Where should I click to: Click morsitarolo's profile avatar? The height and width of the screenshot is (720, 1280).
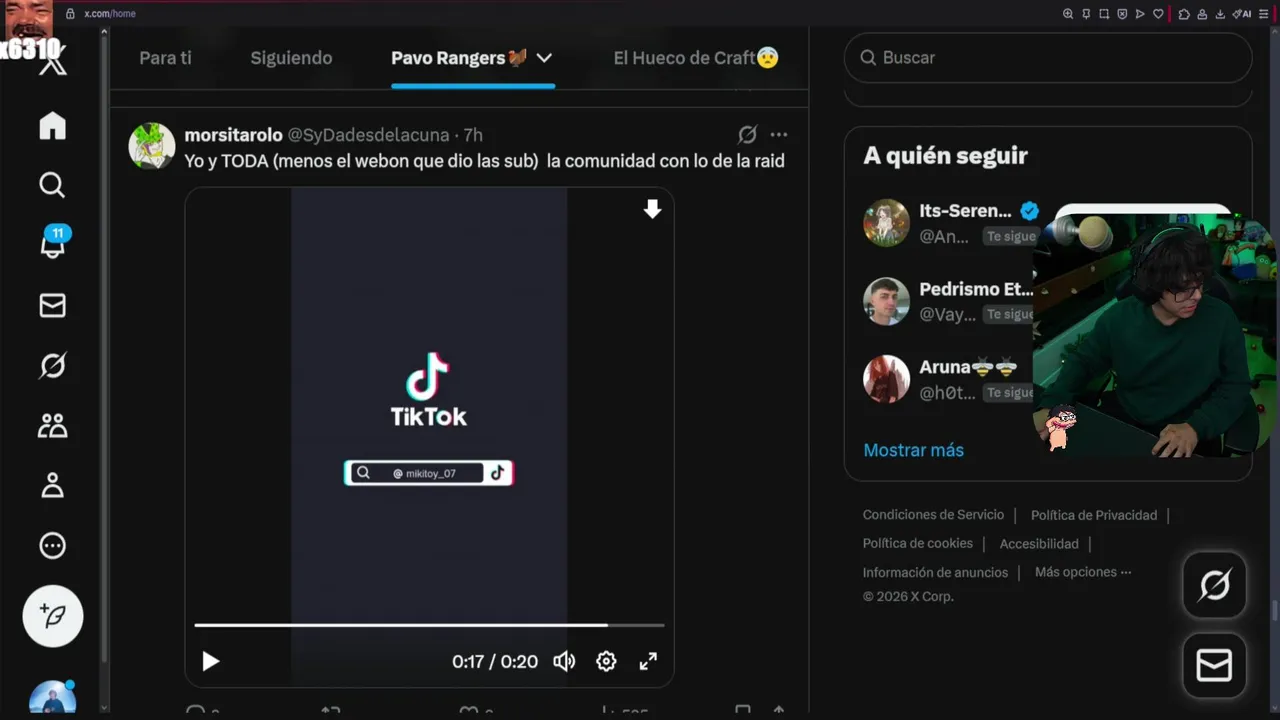[x=152, y=146]
